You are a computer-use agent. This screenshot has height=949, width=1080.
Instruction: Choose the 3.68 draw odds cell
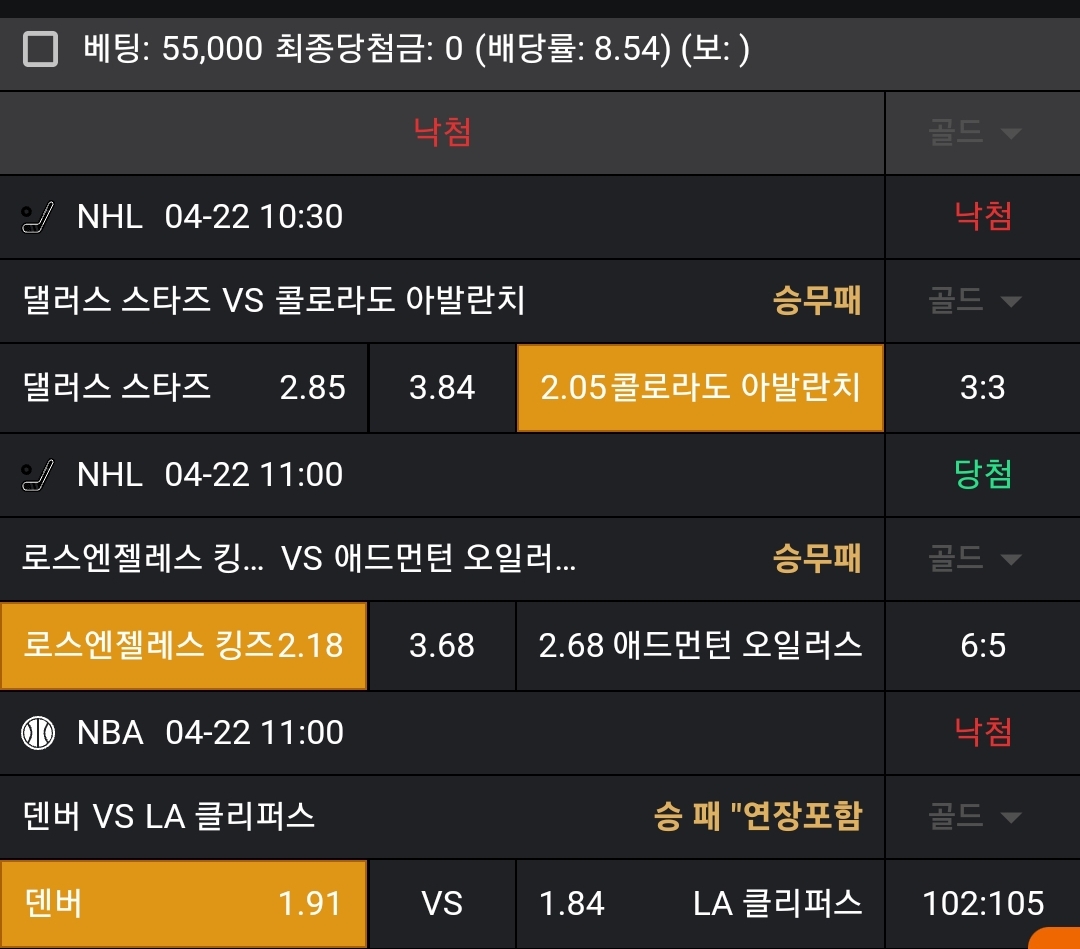point(442,646)
